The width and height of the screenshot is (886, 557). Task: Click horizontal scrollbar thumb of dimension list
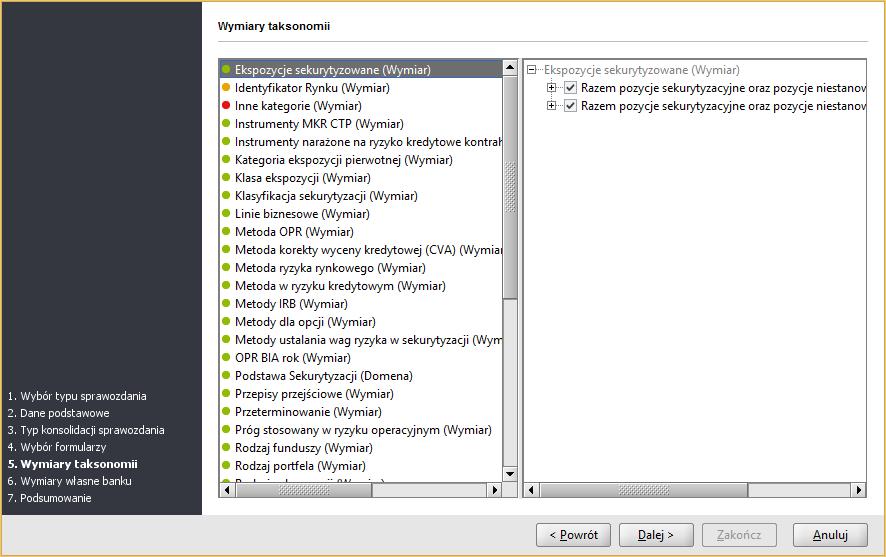pos(303,490)
